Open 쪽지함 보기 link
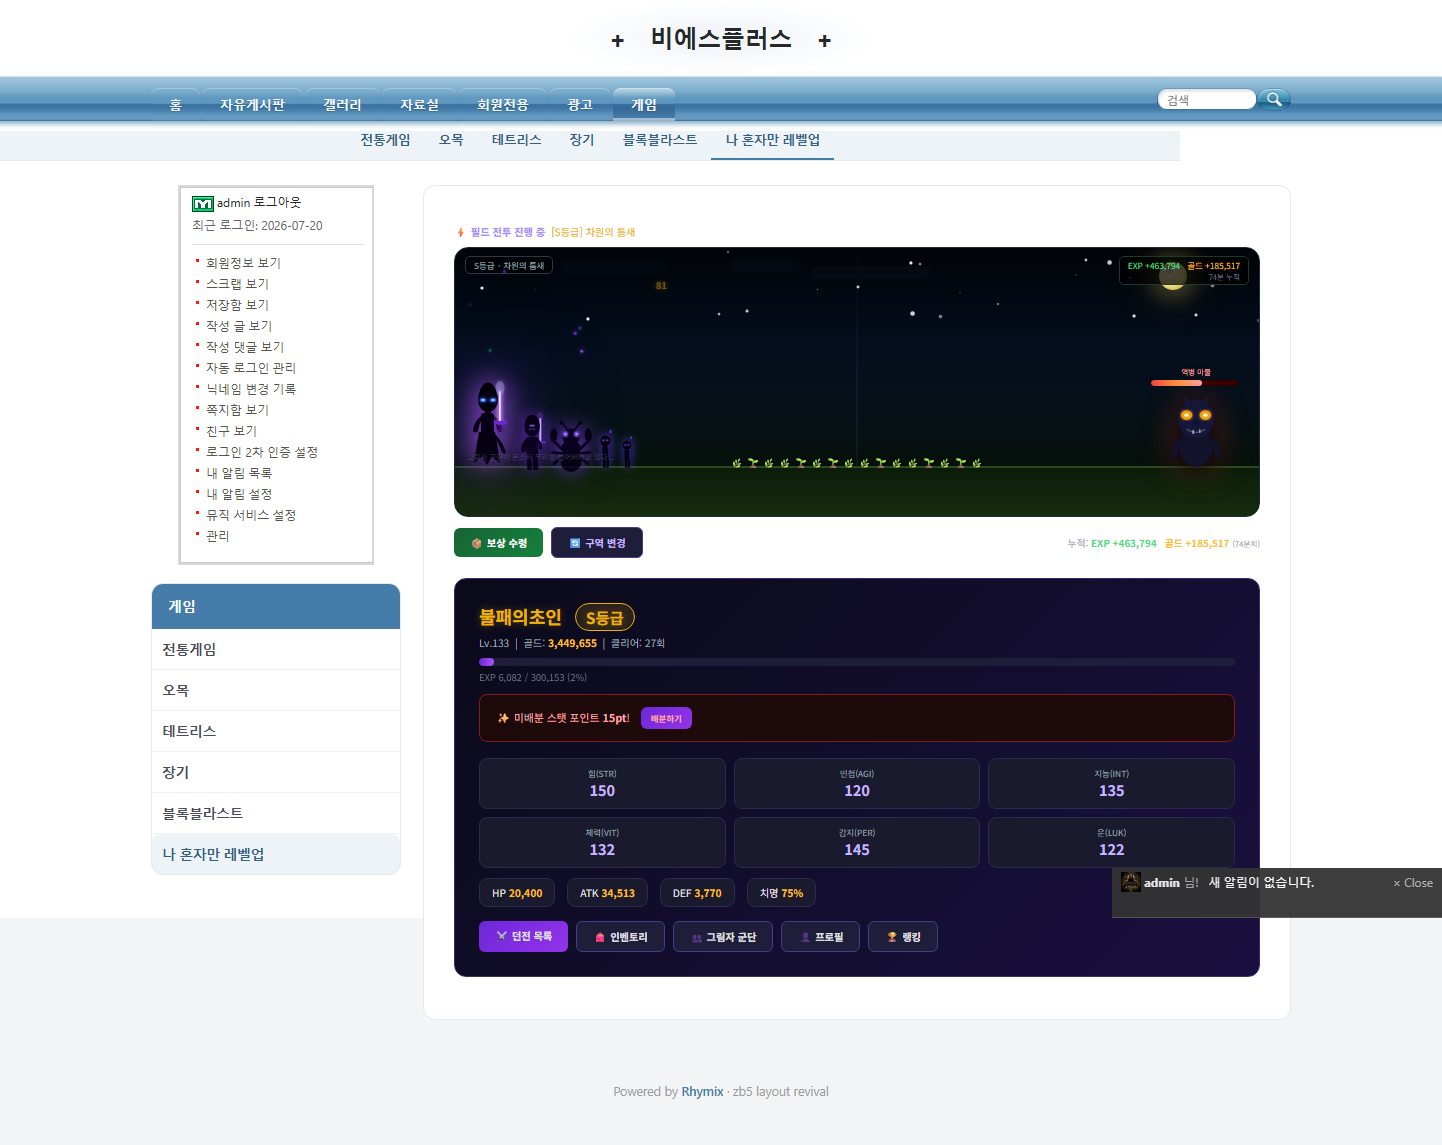 pyautogui.click(x=237, y=410)
